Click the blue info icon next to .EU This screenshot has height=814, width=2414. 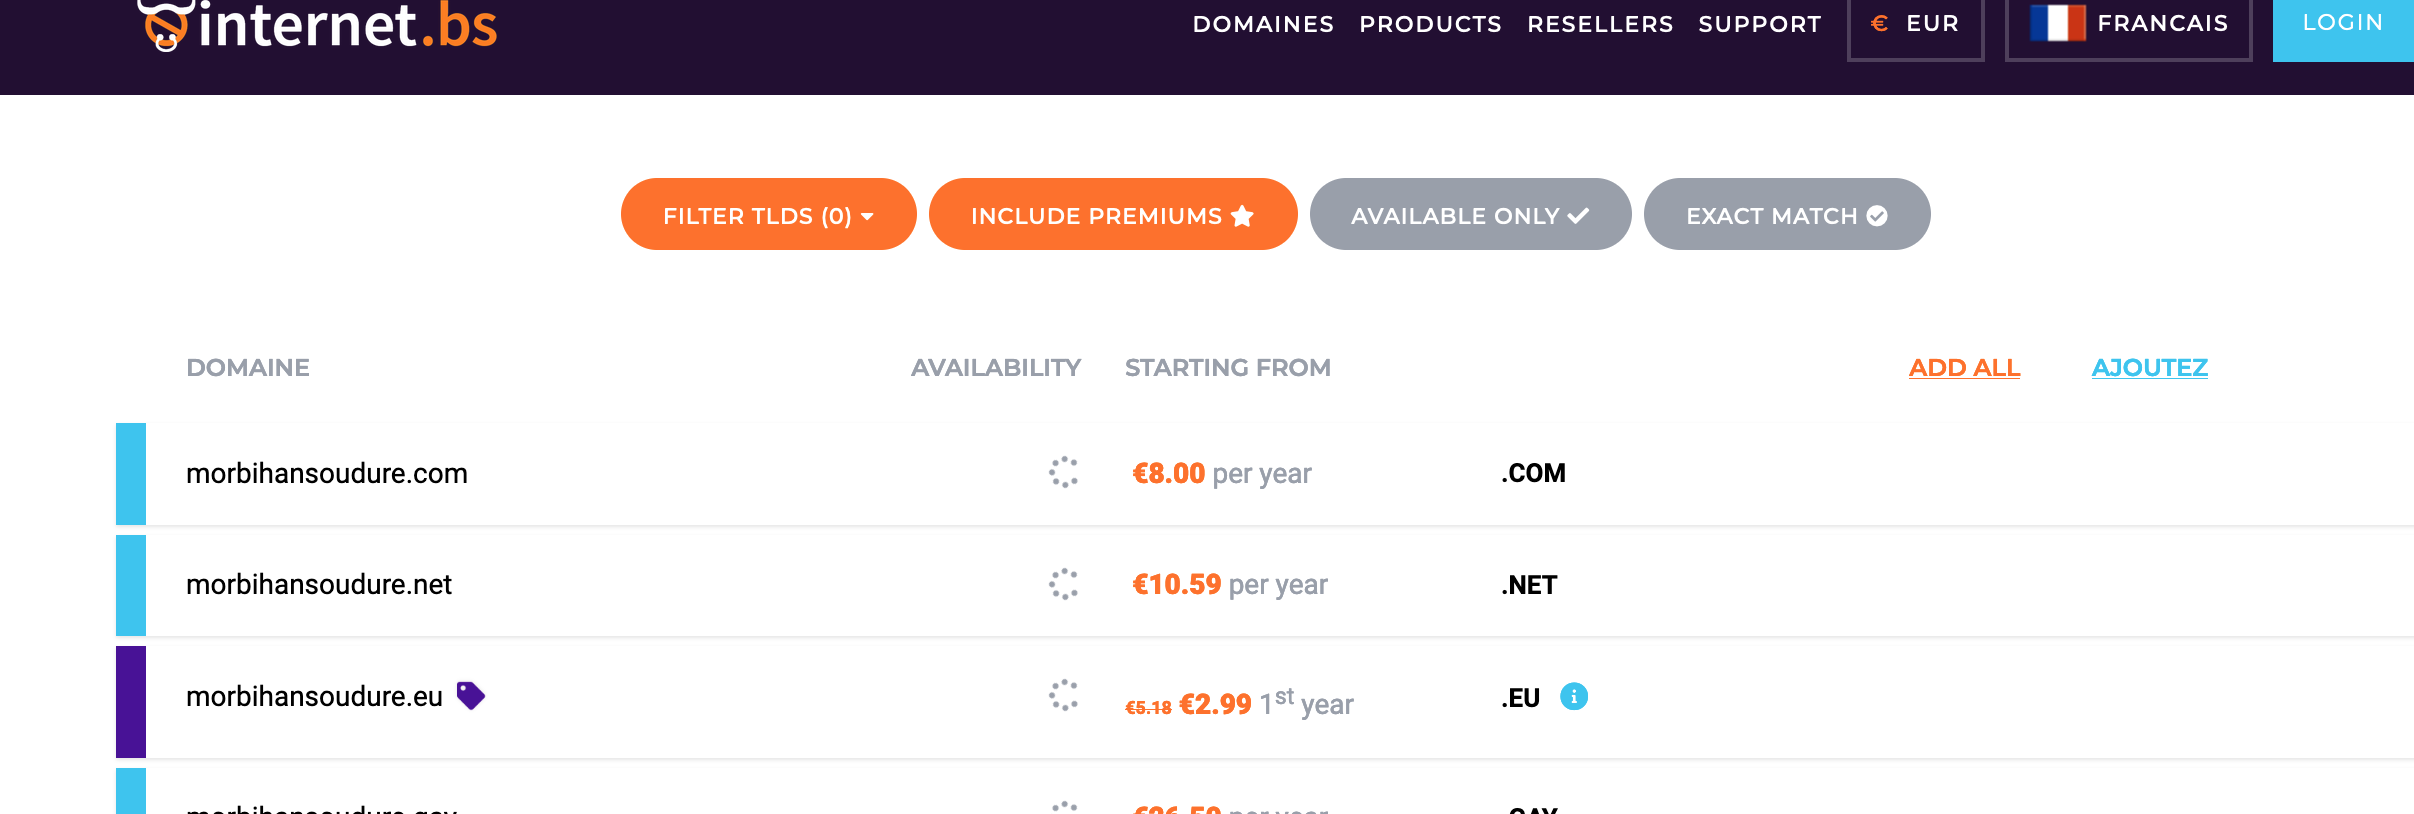[1573, 696]
